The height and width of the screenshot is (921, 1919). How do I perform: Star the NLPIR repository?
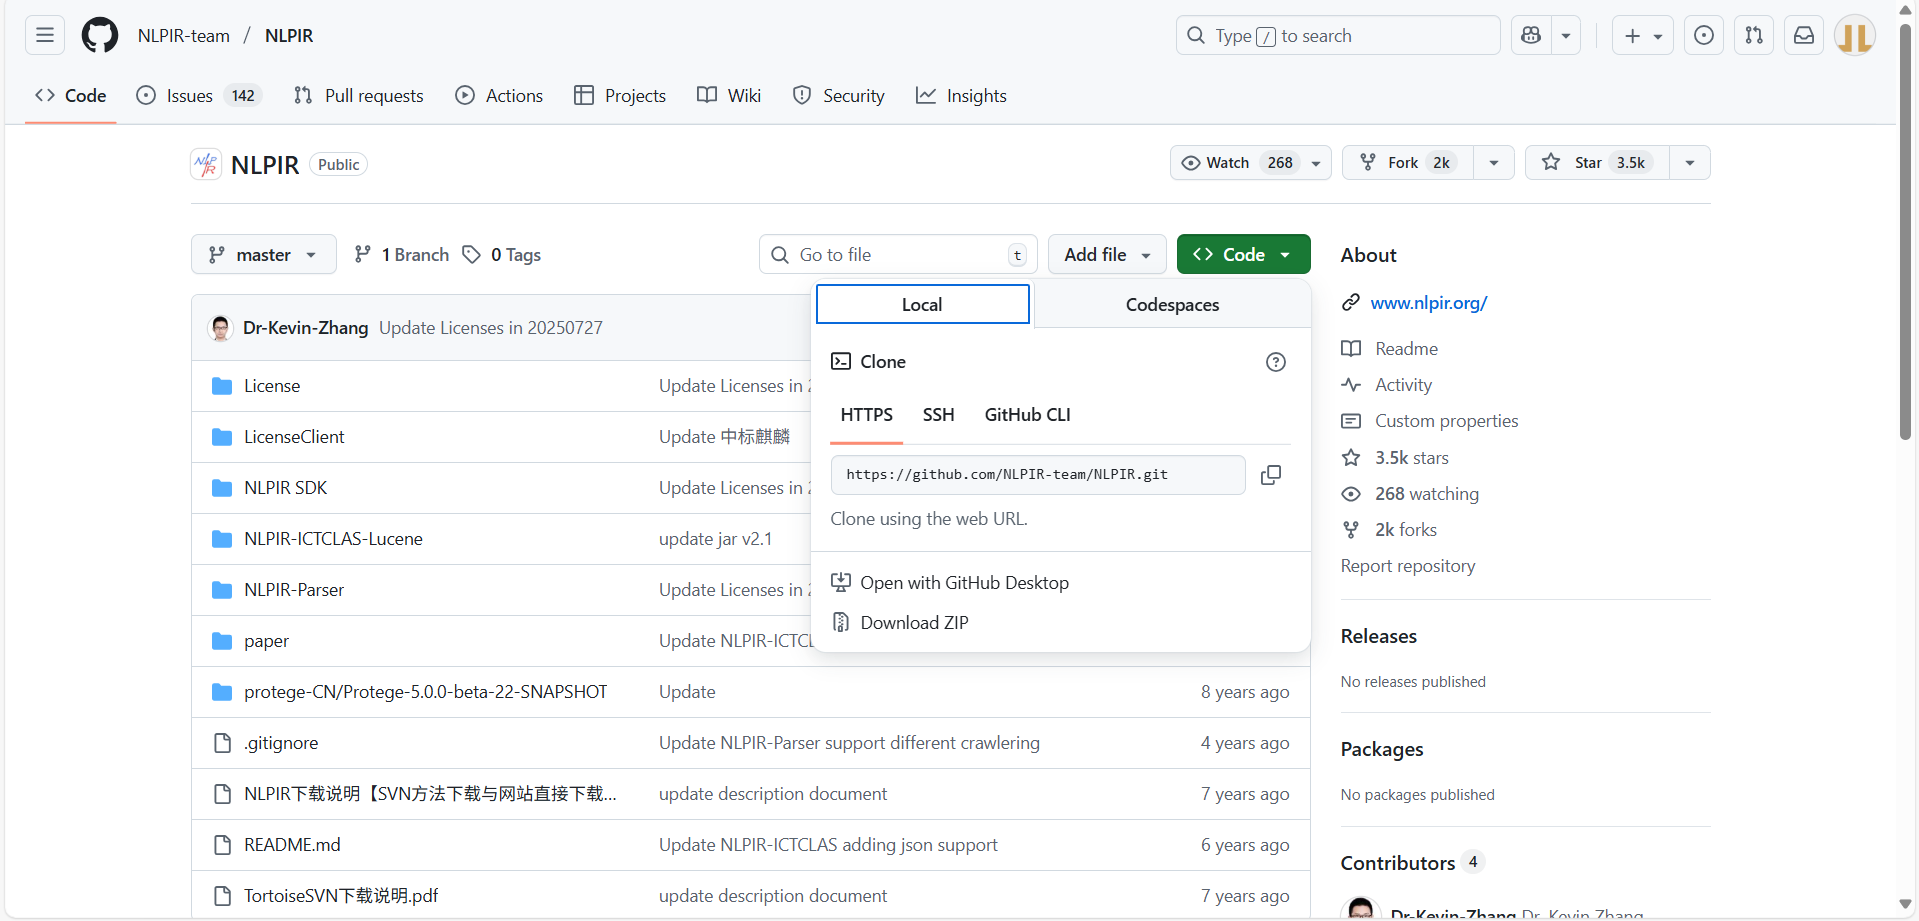1597,163
